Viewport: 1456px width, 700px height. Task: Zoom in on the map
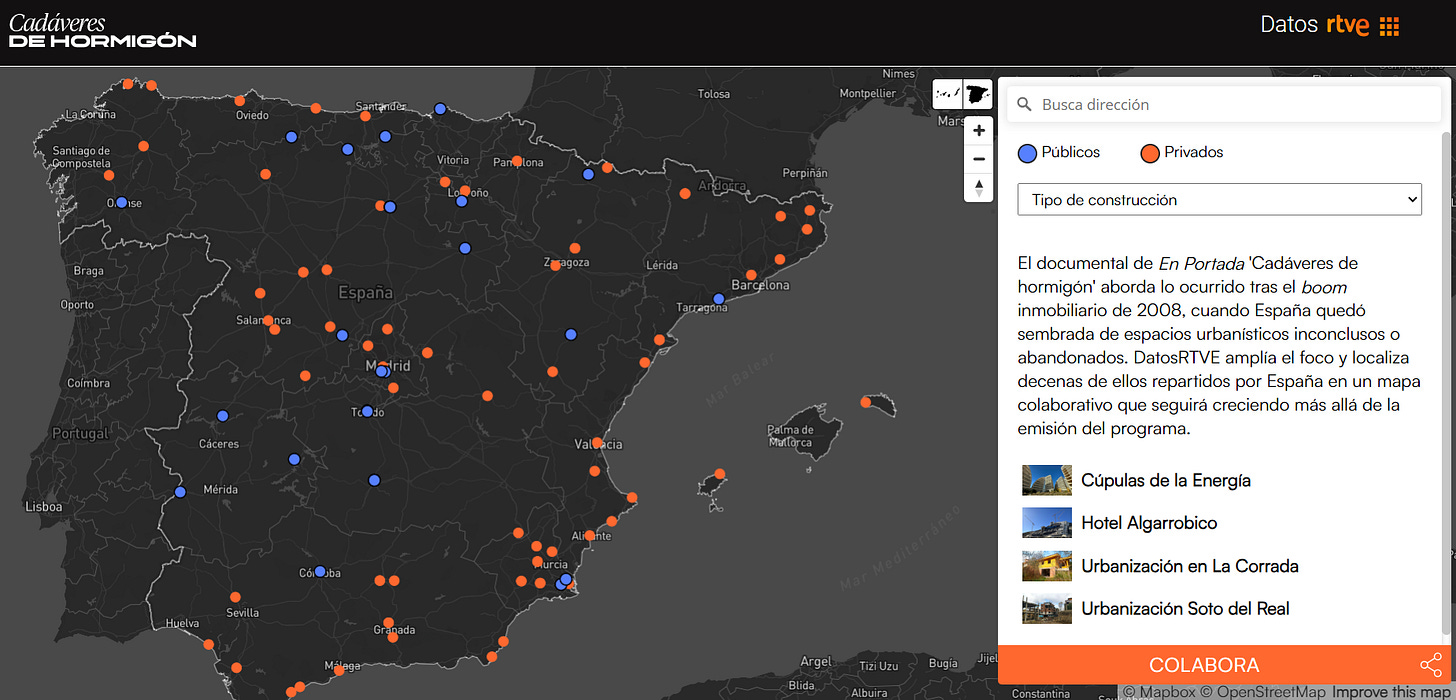pyautogui.click(x=979, y=130)
